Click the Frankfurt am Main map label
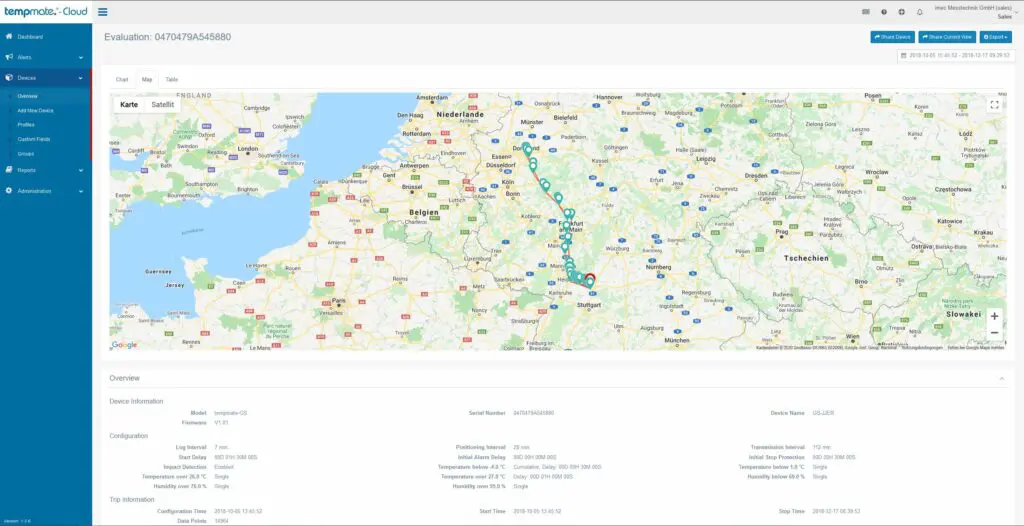This screenshot has height=526, width=1024. click(571, 226)
